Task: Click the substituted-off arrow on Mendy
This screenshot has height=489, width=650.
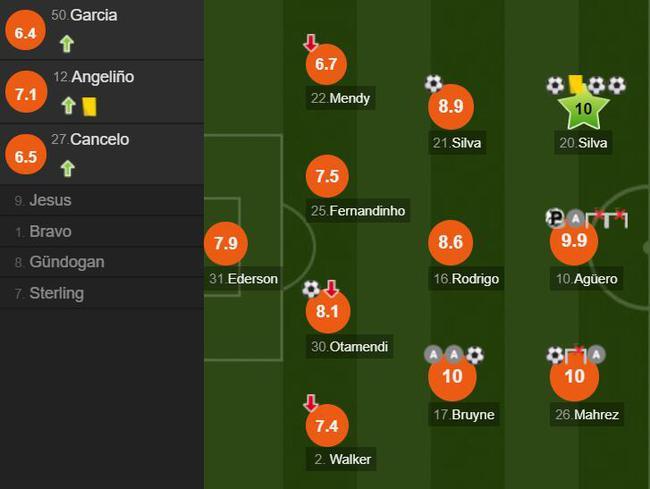Action: pyautogui.click(x=310, y=43)
